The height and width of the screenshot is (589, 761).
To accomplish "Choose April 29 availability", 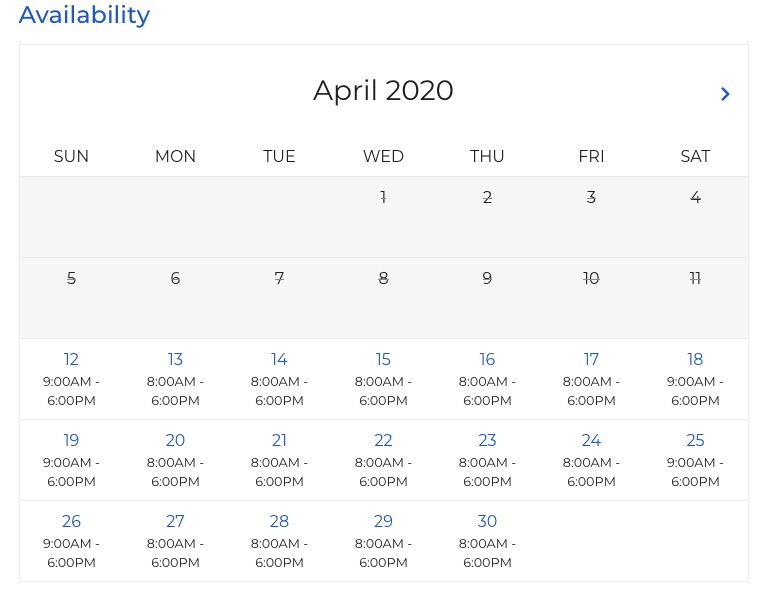I will tap(383, 522).
